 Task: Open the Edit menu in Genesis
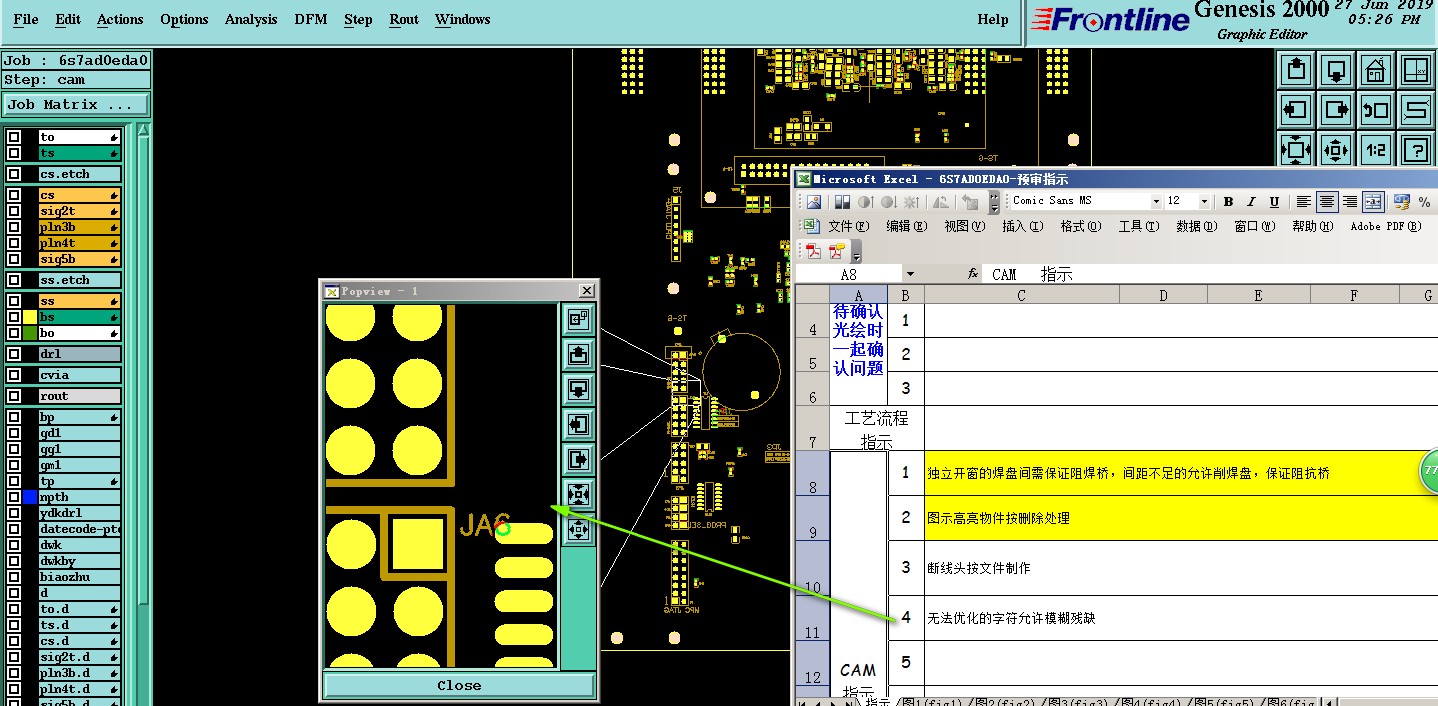(x=68, y=19)
